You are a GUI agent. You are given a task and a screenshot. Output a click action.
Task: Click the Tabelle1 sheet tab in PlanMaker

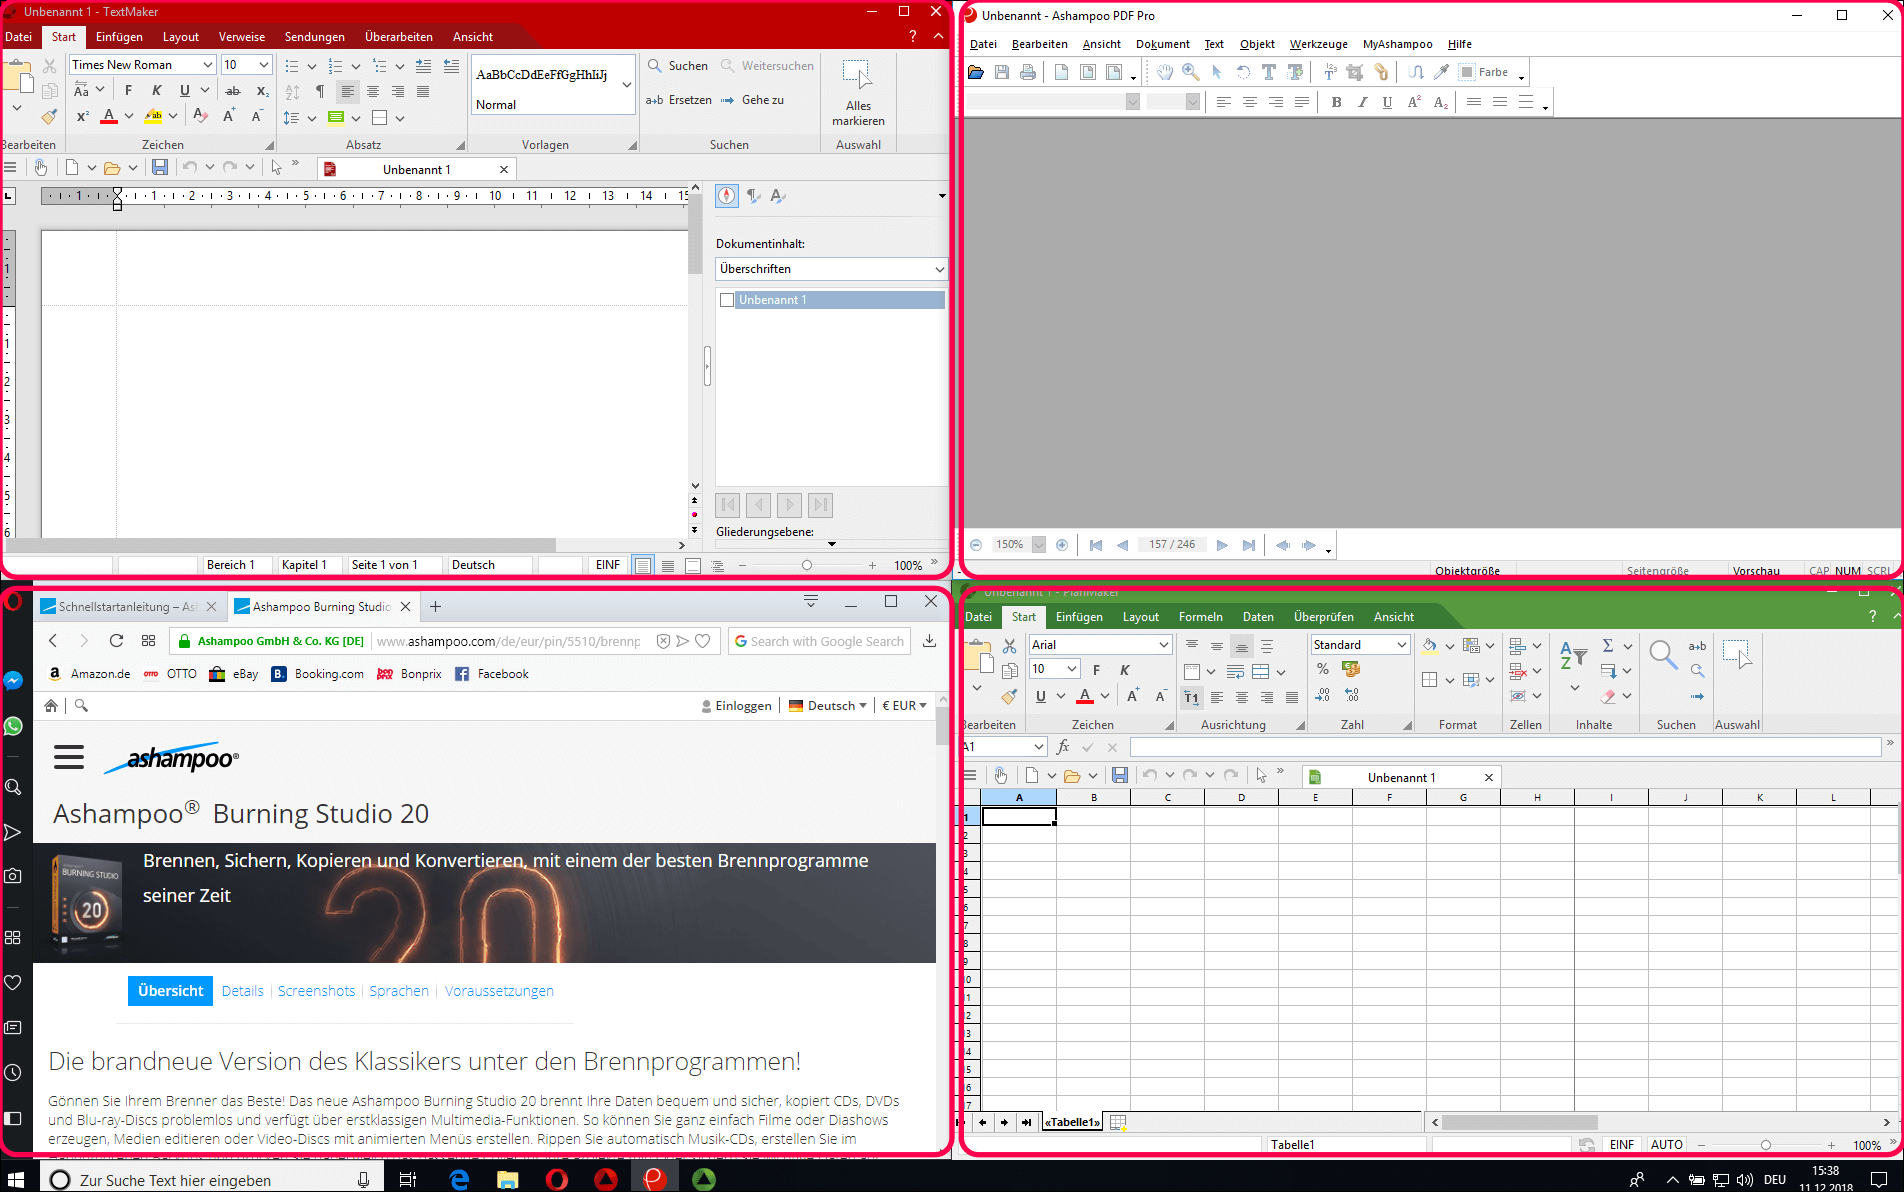1072,1122
